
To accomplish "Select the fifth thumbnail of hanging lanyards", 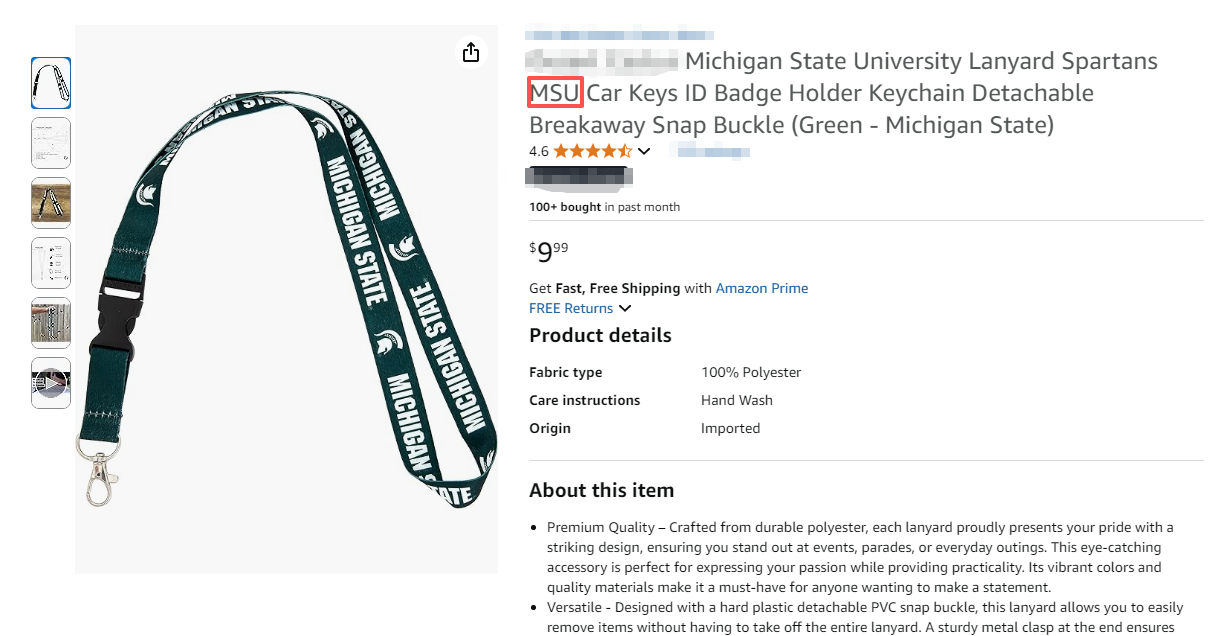I will click(x=51, y=322).
